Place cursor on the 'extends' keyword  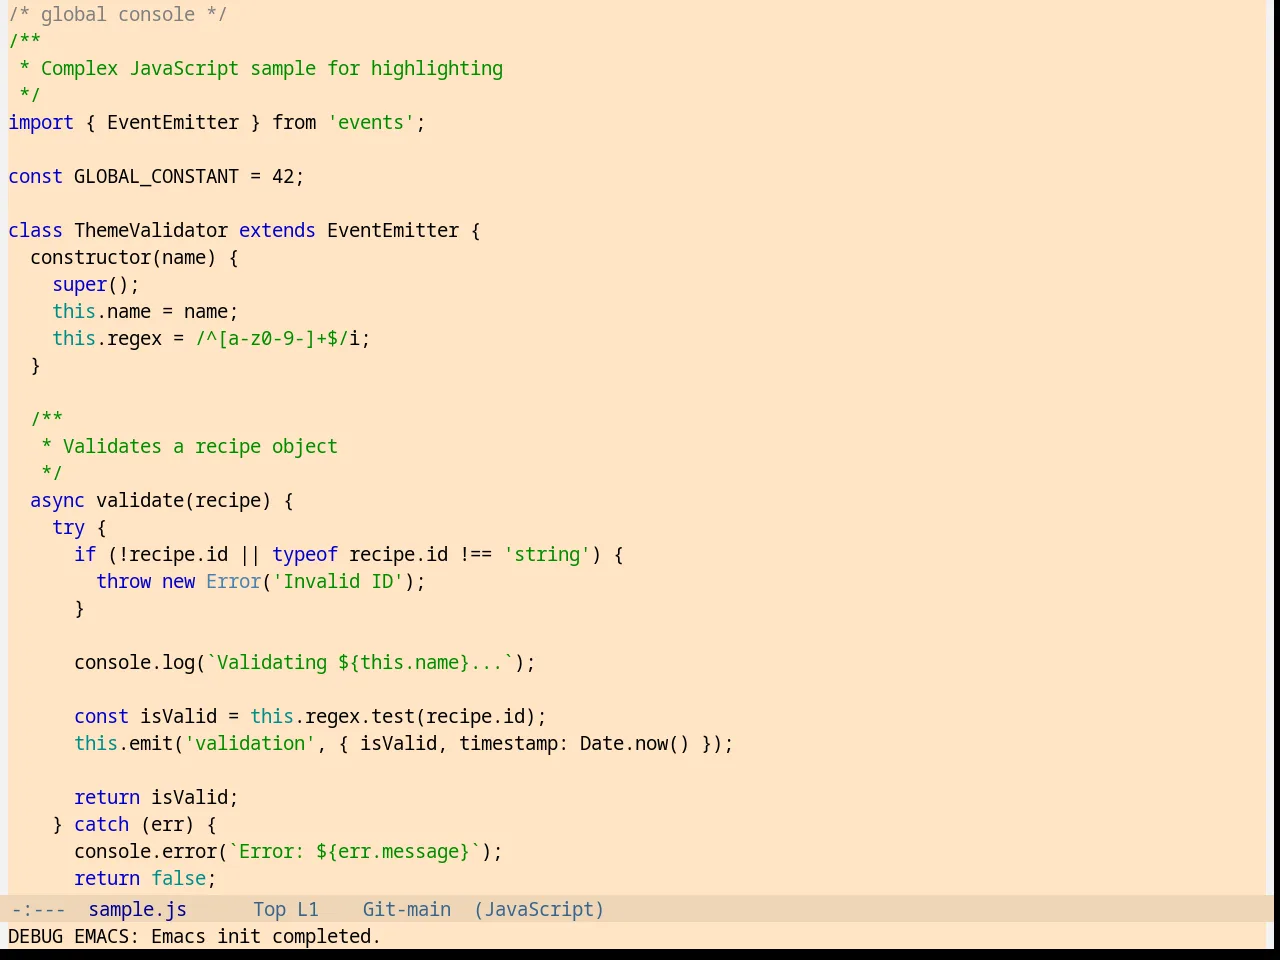coord(277,230)
